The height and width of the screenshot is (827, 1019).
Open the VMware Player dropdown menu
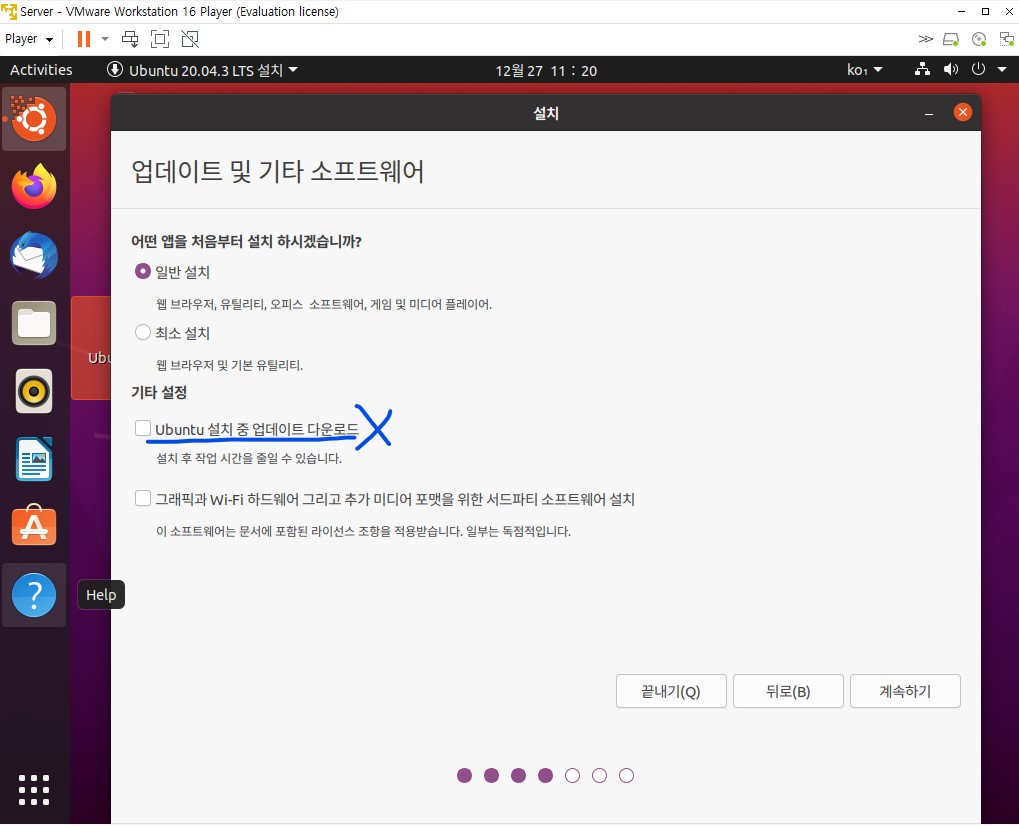29,39
